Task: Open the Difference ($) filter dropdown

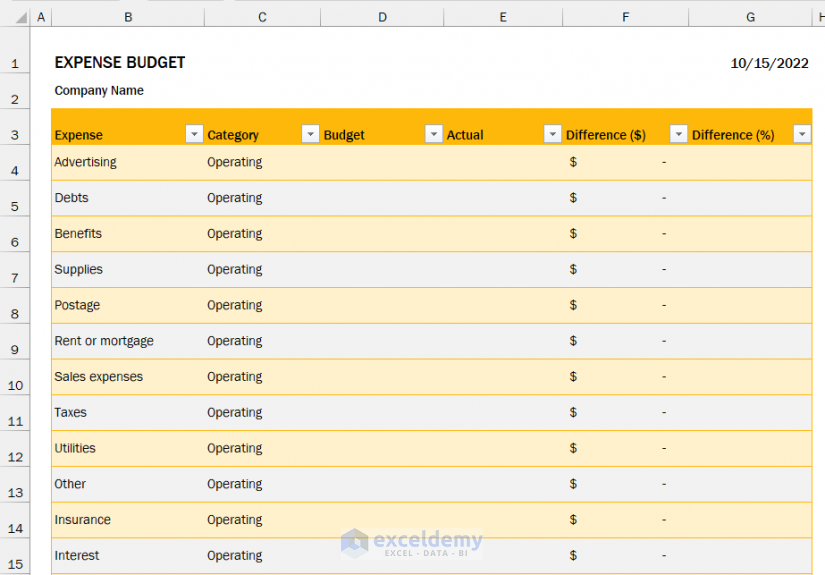Action: pyautogui.click(x=679, y=134)
